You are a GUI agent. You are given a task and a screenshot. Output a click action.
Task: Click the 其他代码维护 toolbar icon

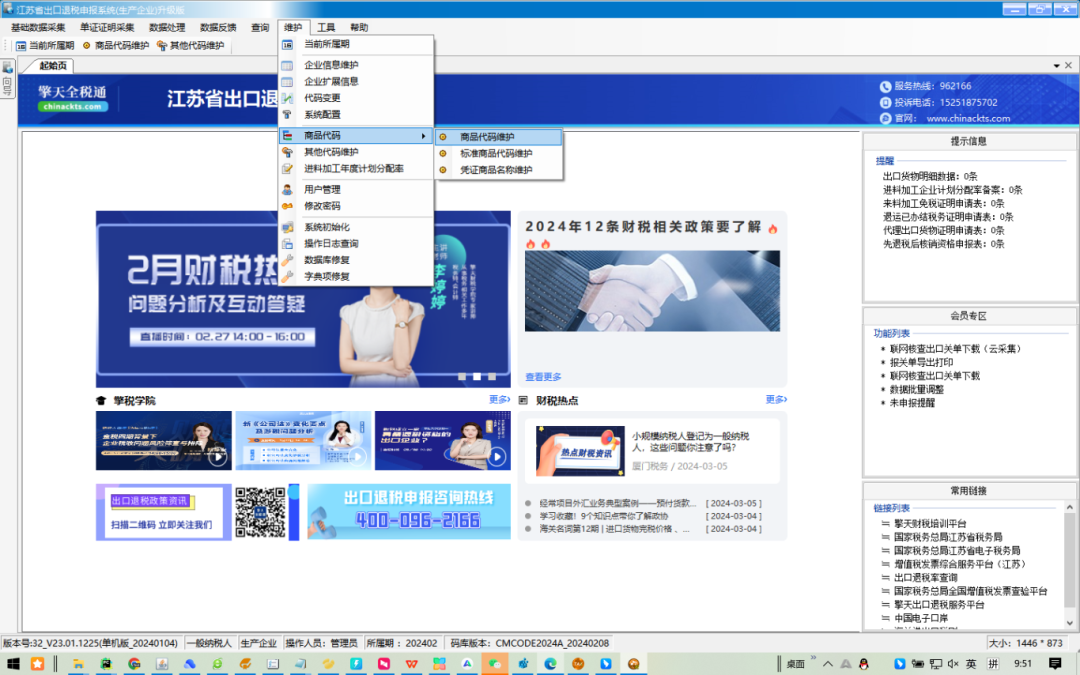click(162, 46)
